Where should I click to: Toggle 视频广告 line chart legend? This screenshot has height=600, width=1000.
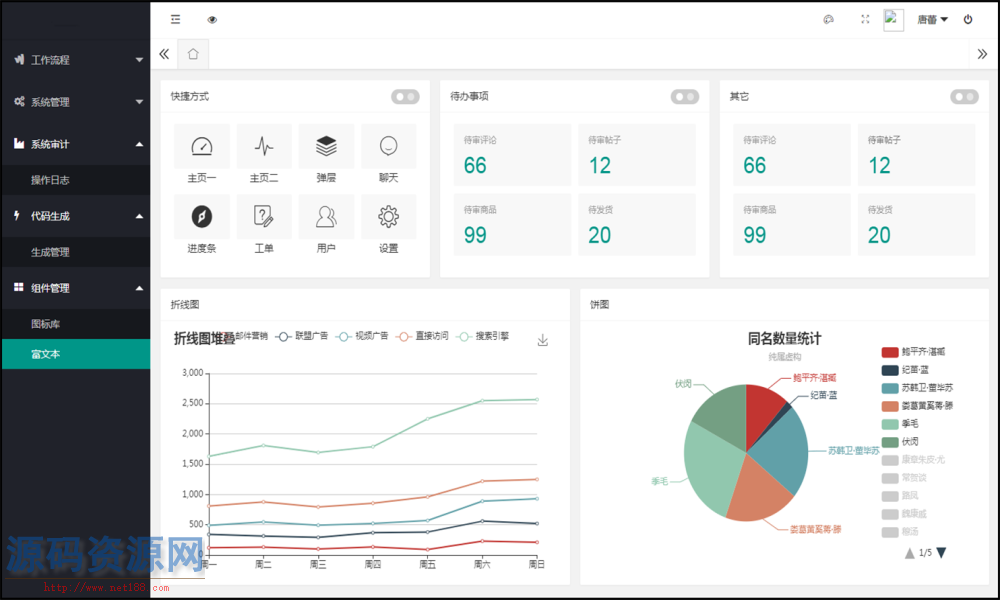click(362, 336)
